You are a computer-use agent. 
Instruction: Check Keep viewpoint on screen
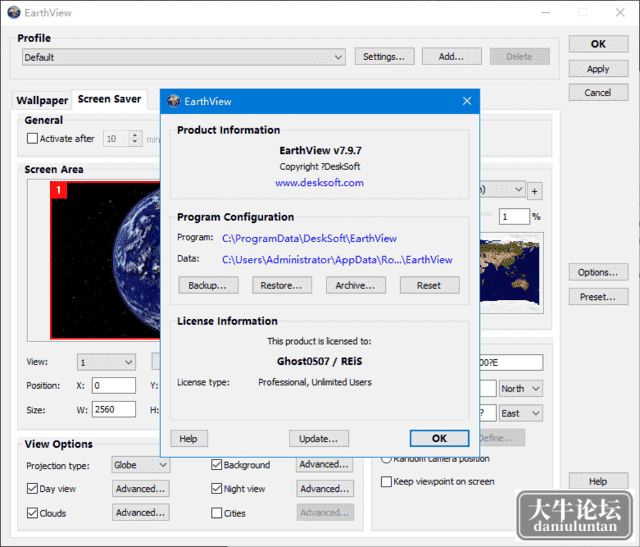pyautogui.click(x=386, y=482)
